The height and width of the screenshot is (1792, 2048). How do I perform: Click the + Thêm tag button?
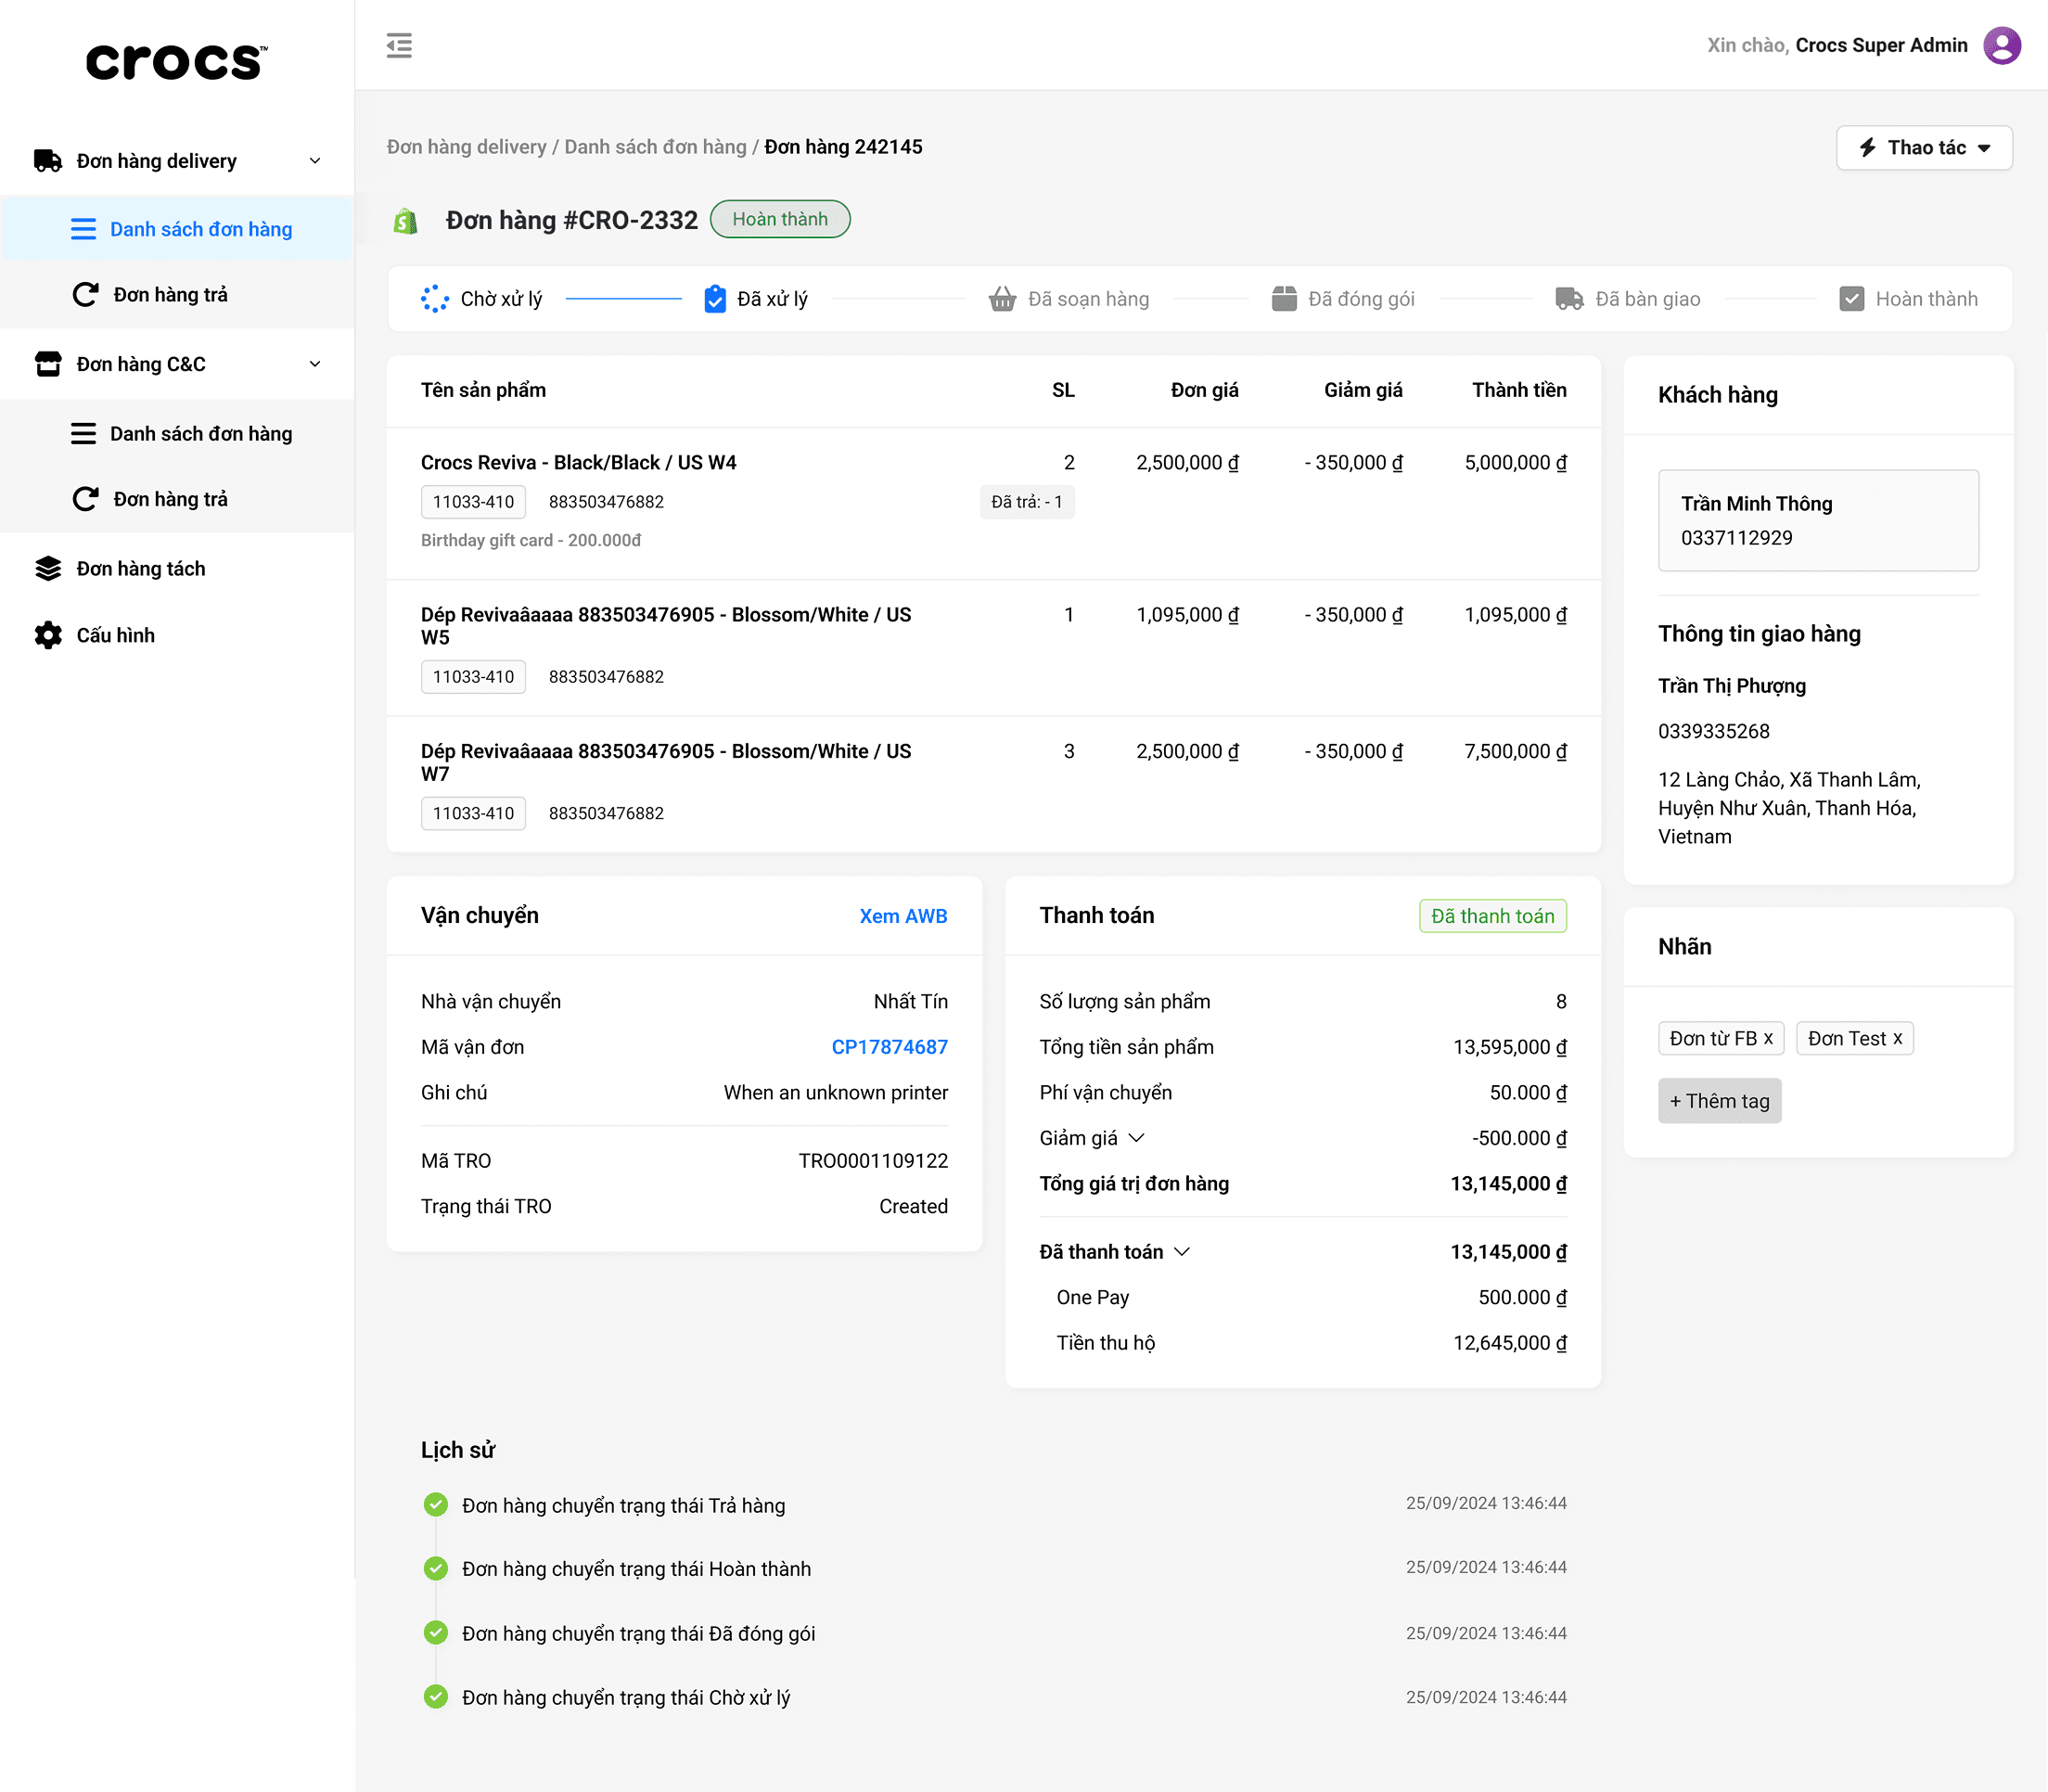click(1719, 1101)
